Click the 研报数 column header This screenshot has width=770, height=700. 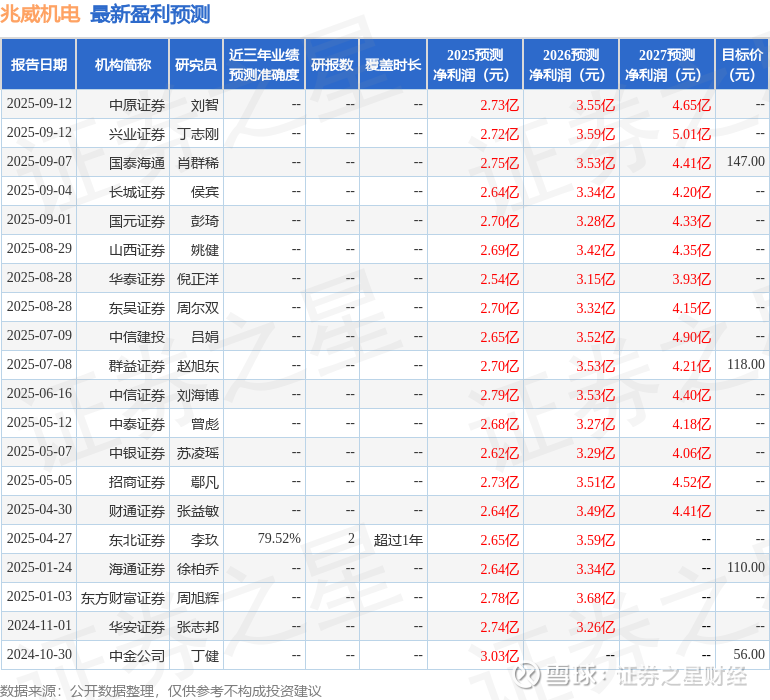[x=332, y=65]
